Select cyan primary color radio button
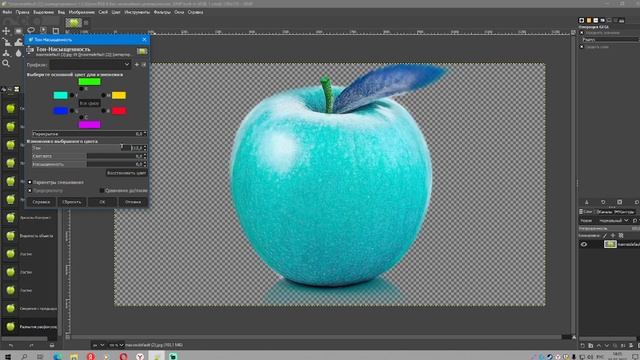This screenshot has width=640, height=360. pyautogui.click(x=72, y=95)
